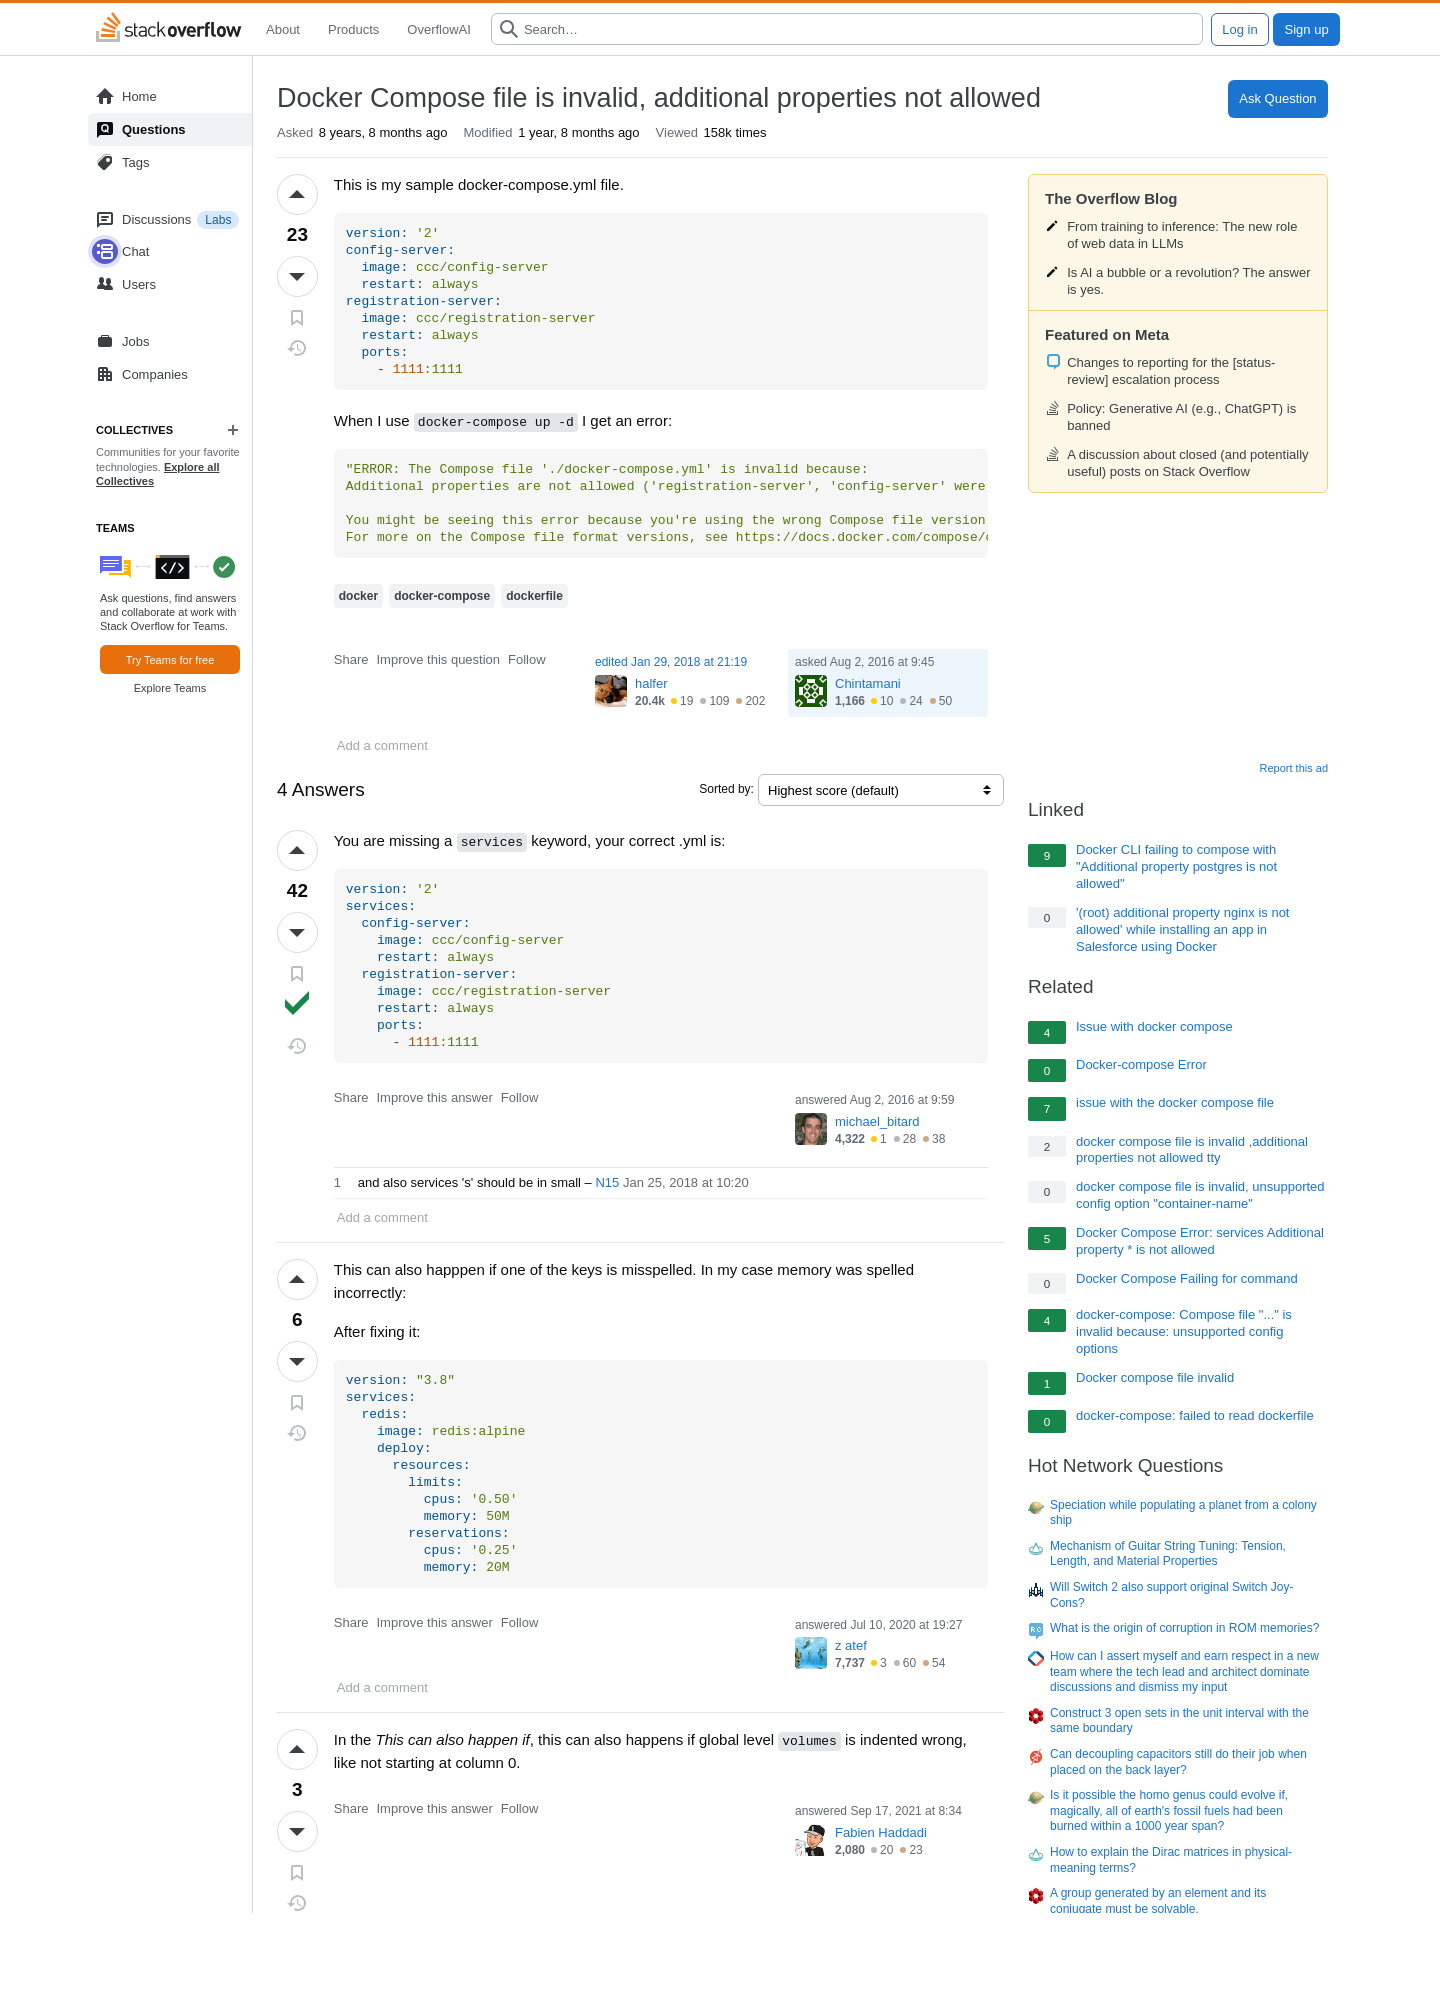The height and width of the screenshot is (2000, 1440).
Task: Open 'Policy: Generative AI' meta post
Action: [x=1181, y=417]
